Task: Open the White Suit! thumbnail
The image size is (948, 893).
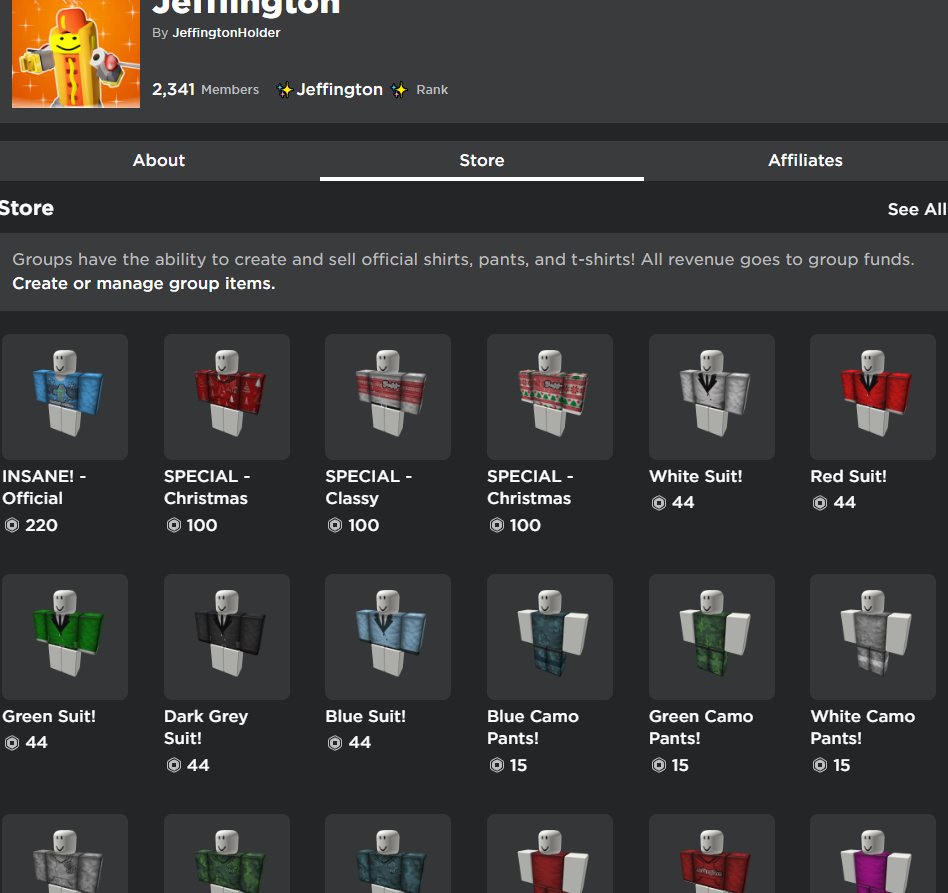Action: point(712,397)
